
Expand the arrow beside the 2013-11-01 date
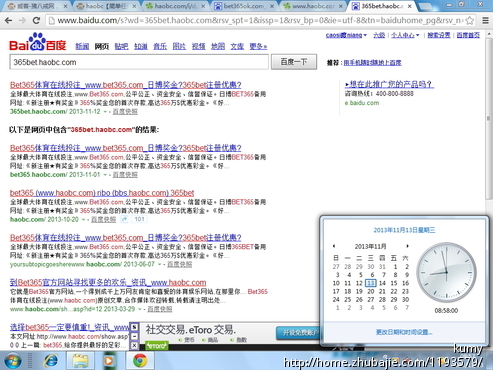point(105,175)
